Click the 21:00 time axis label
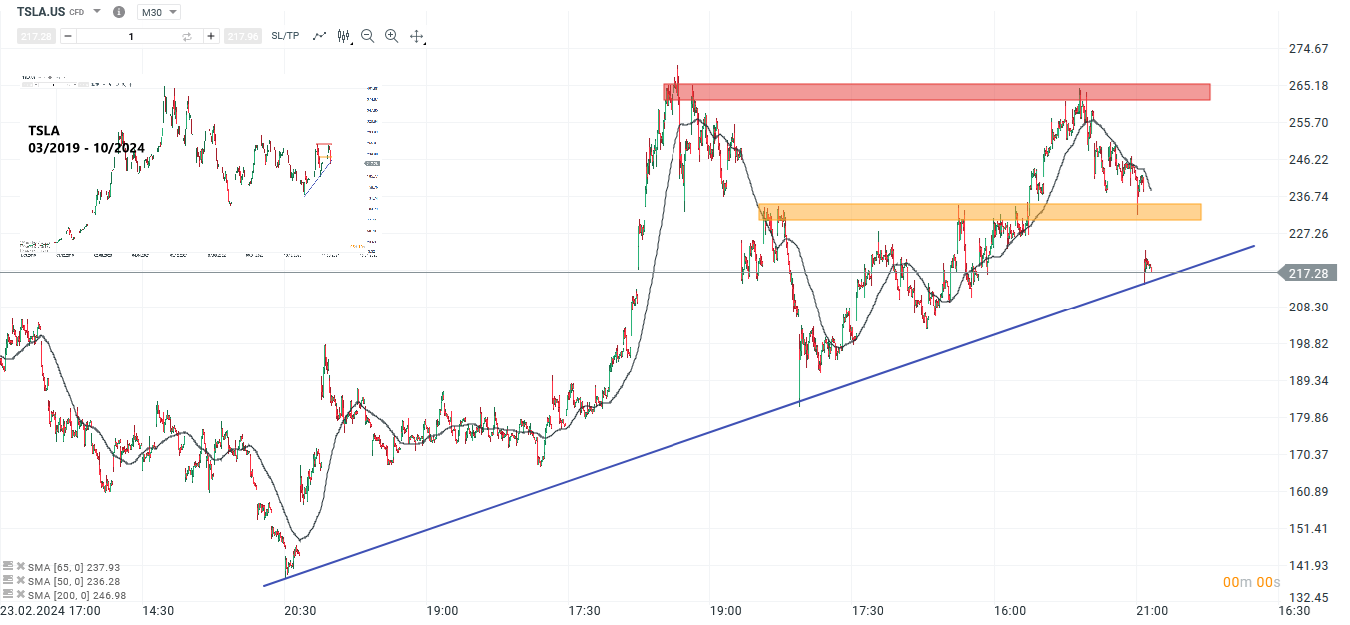The height and width of the screenshot is (625, 1350). click(1152, 610)
